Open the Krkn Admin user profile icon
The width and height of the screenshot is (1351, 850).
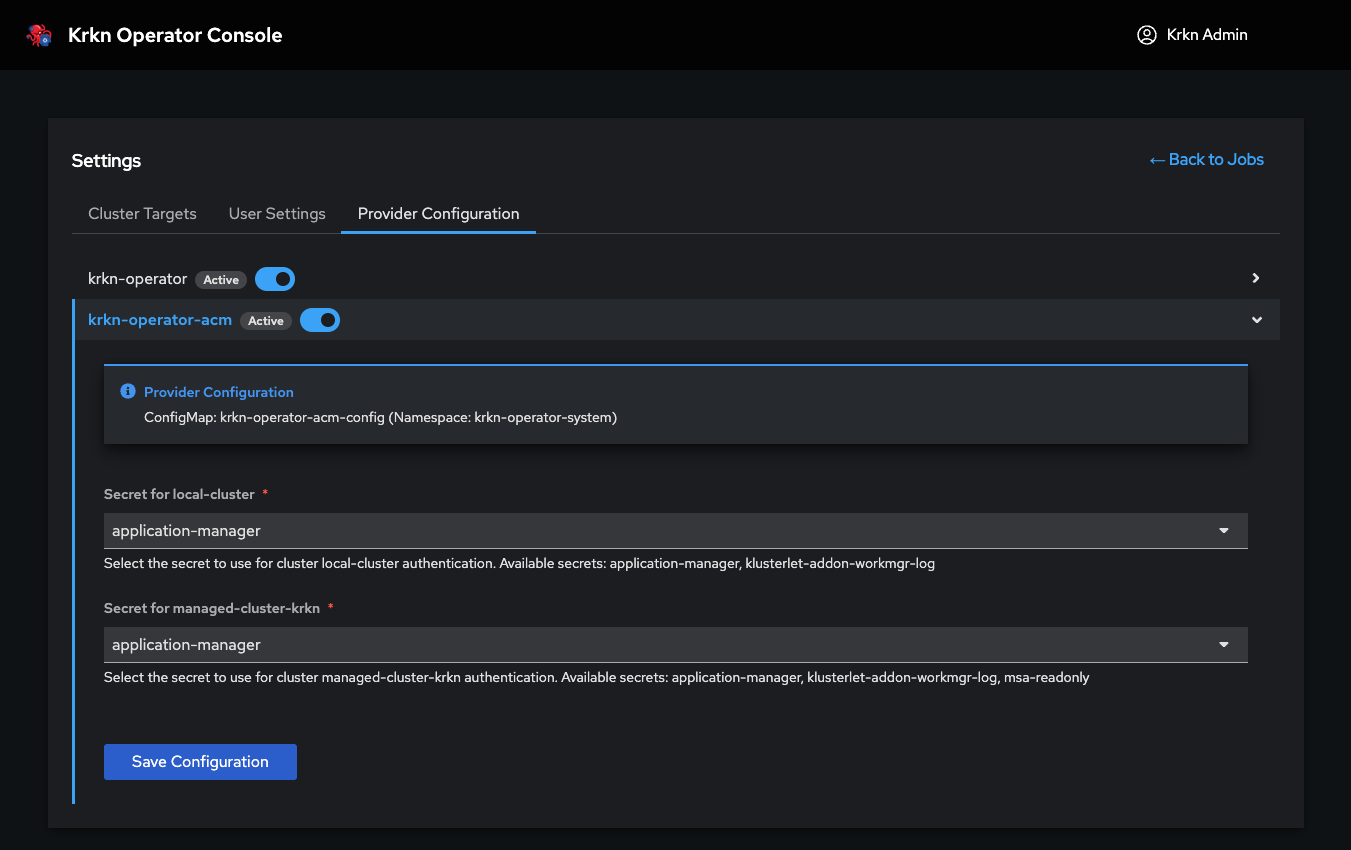click(1146, 34)
